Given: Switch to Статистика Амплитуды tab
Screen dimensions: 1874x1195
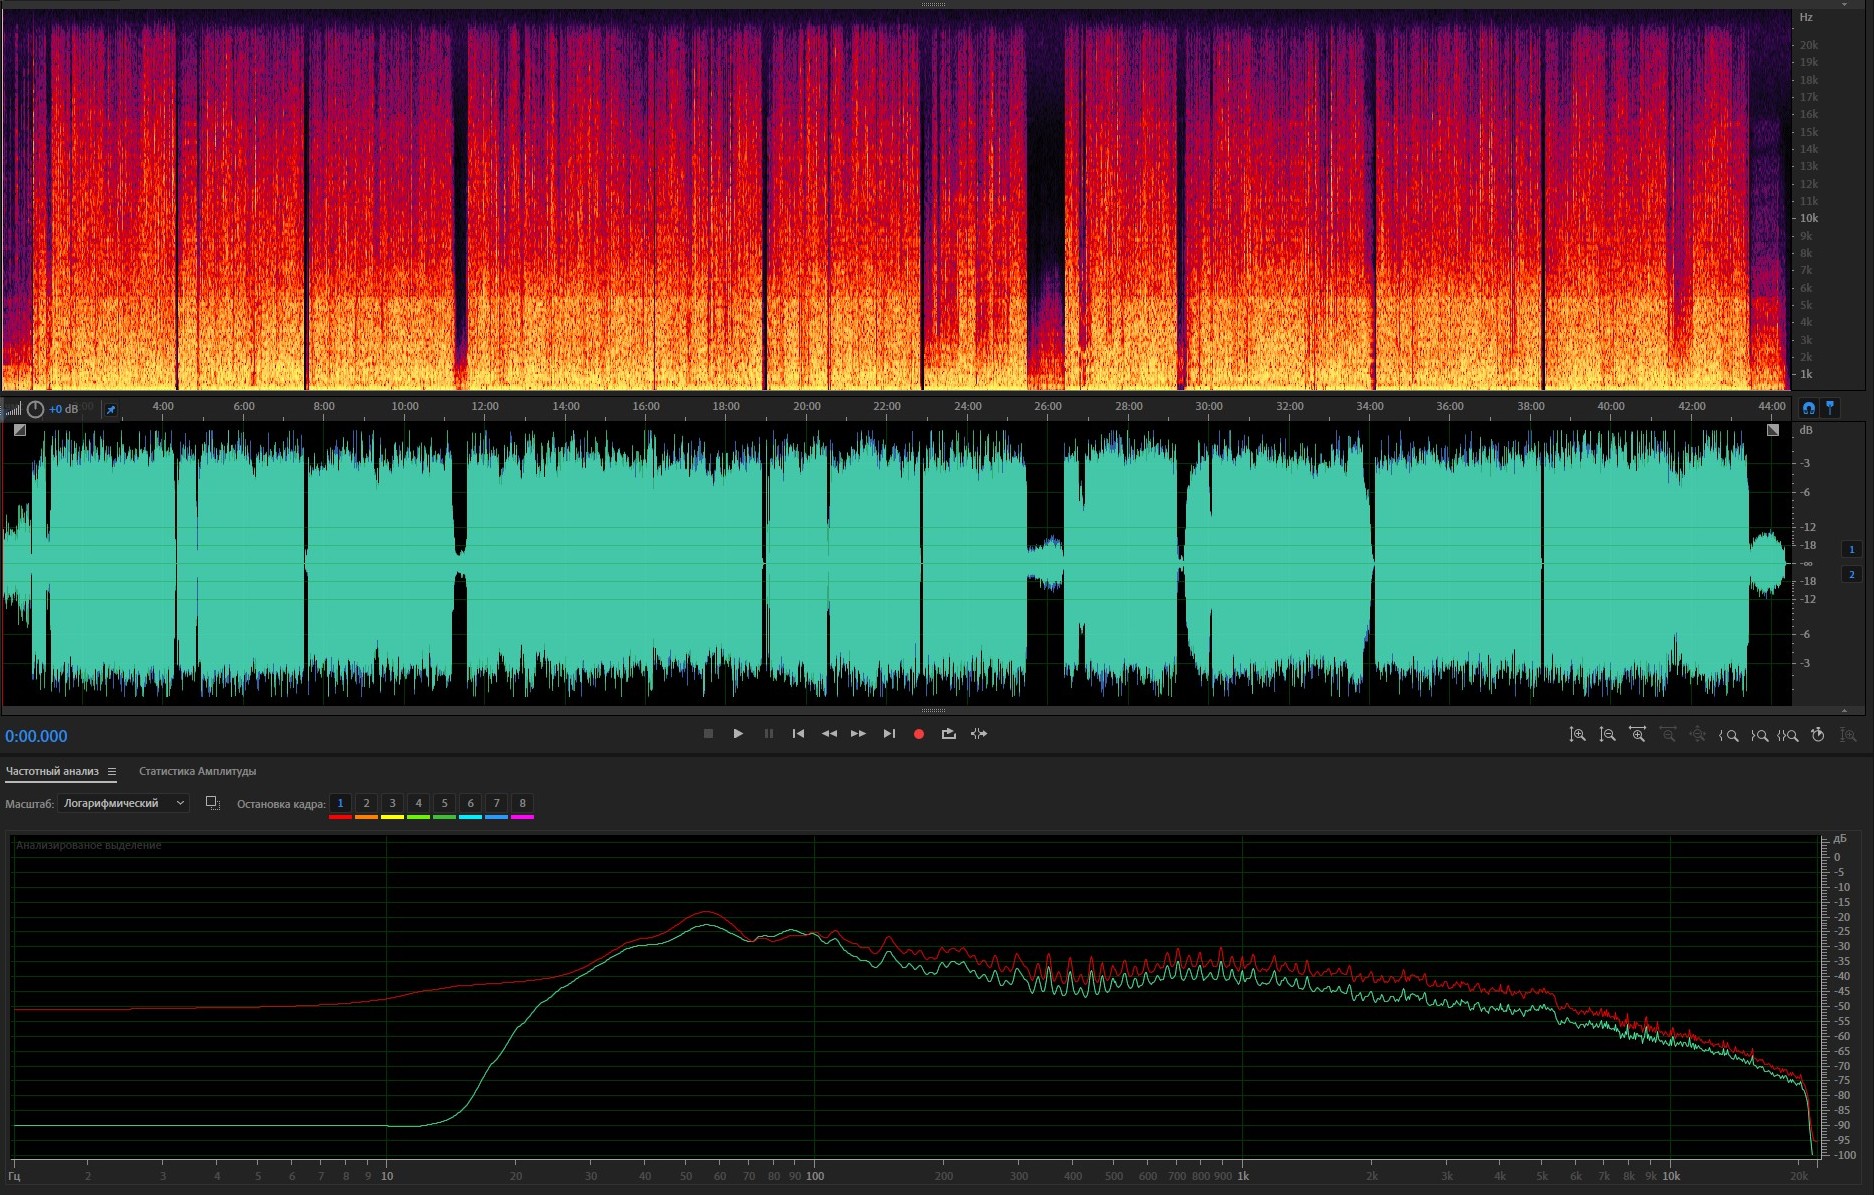Looking at the screenshot, I should [x=197, y=771].
